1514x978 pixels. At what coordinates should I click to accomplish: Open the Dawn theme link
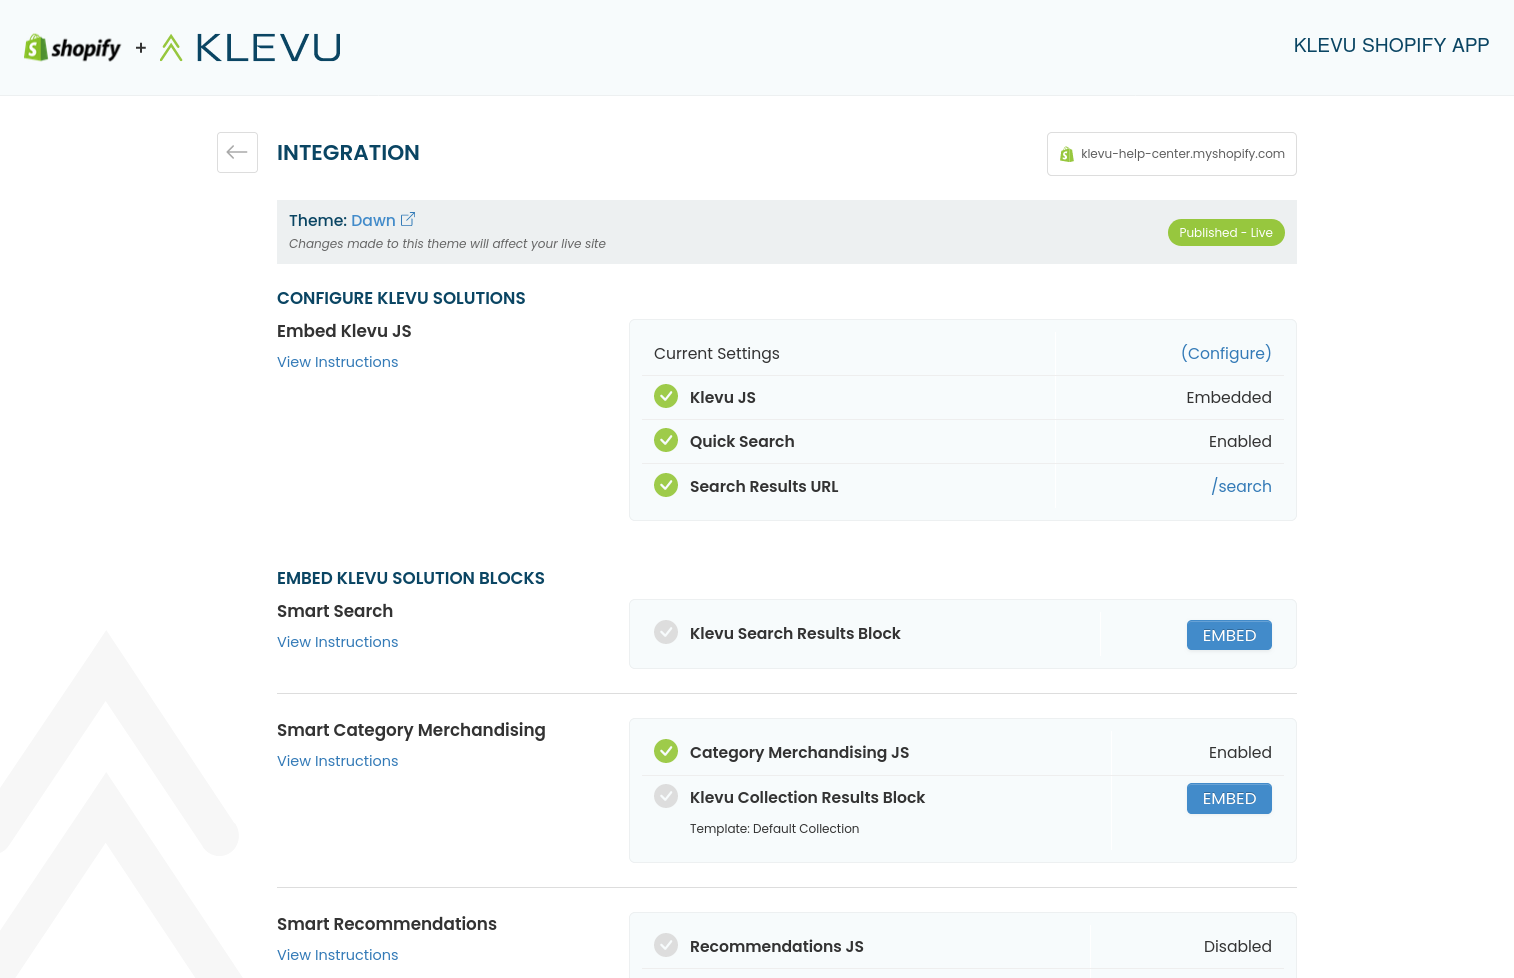pyautogui.click(x=373, y=221)
